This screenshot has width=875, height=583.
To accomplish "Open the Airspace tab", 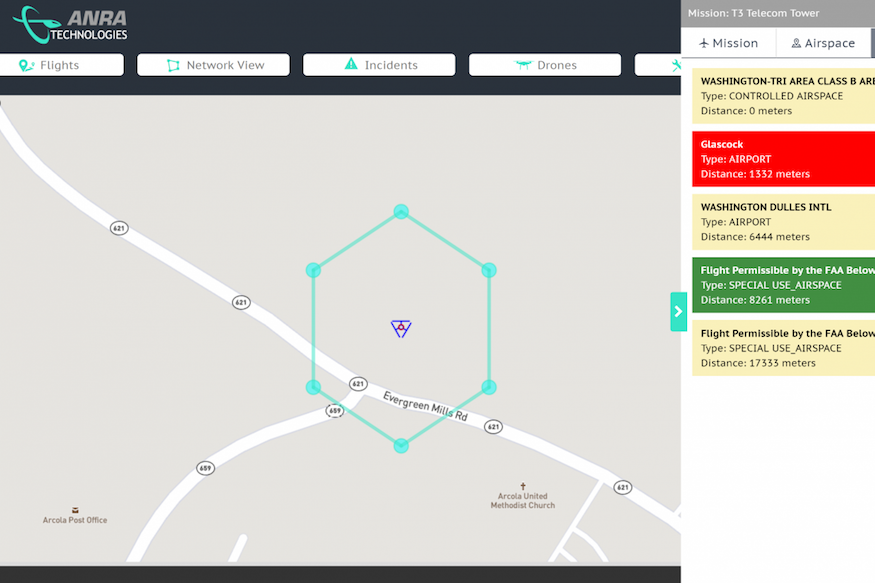I will tap(823, 43).
